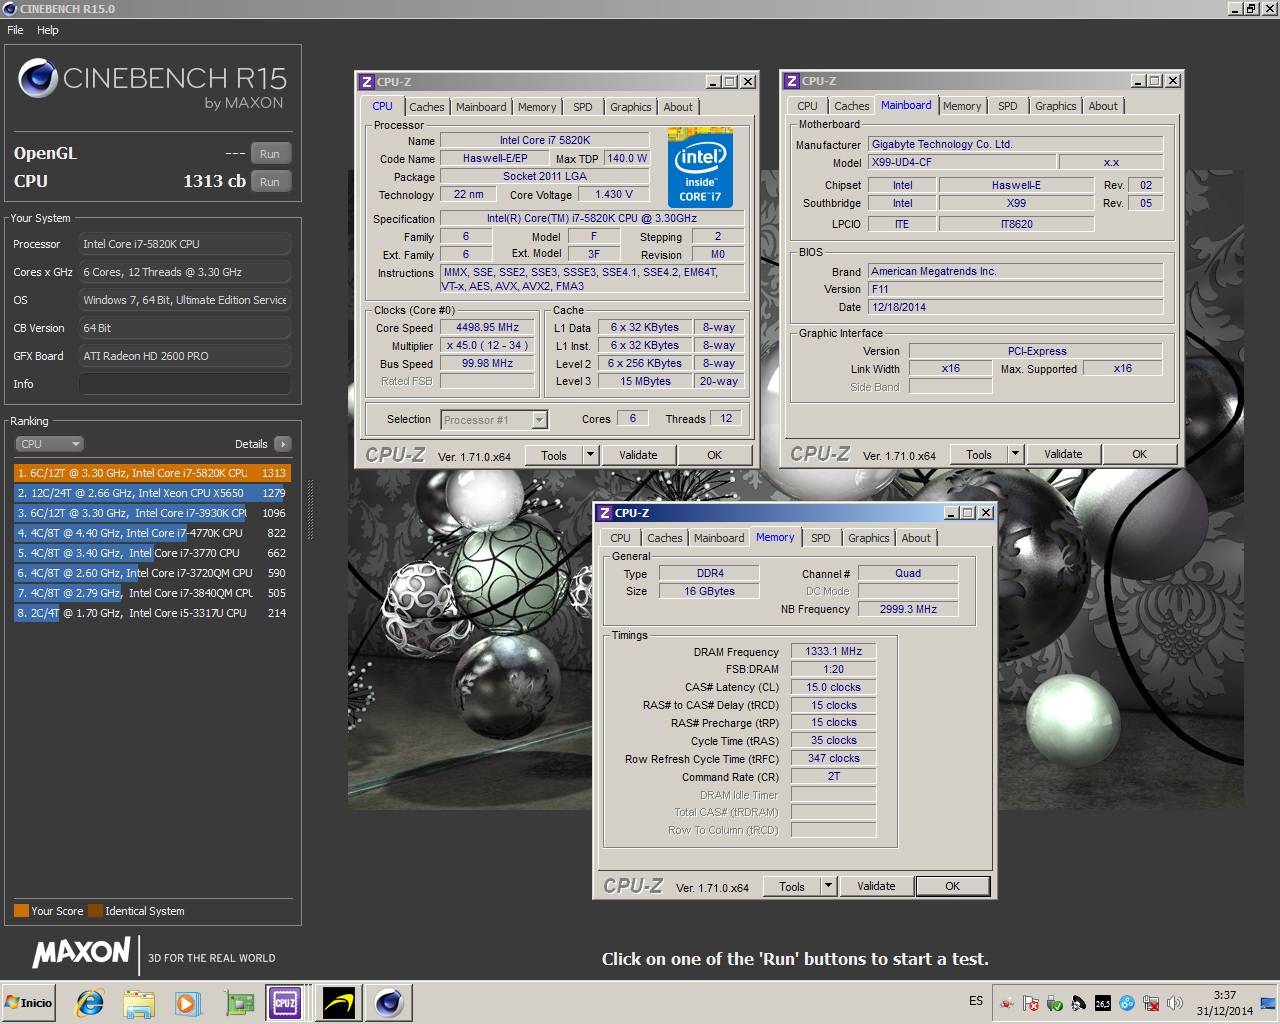Click the MAXON logo at bottom left
This screenshot has width=1280, height=1024.
(82, 952)
